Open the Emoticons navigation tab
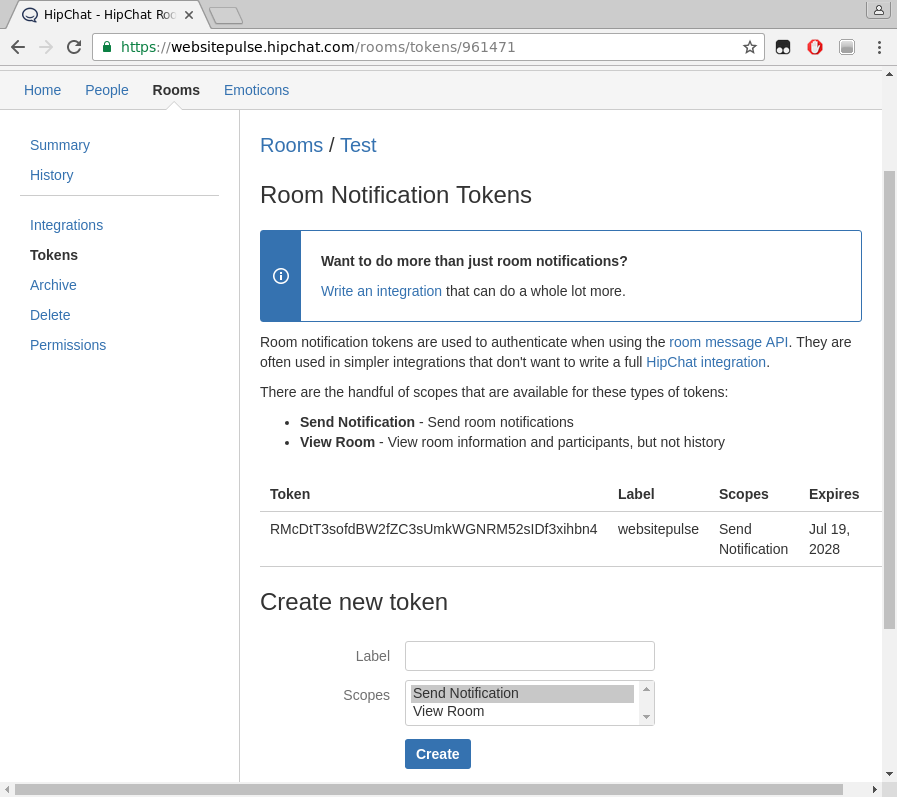 click(256, 90)
